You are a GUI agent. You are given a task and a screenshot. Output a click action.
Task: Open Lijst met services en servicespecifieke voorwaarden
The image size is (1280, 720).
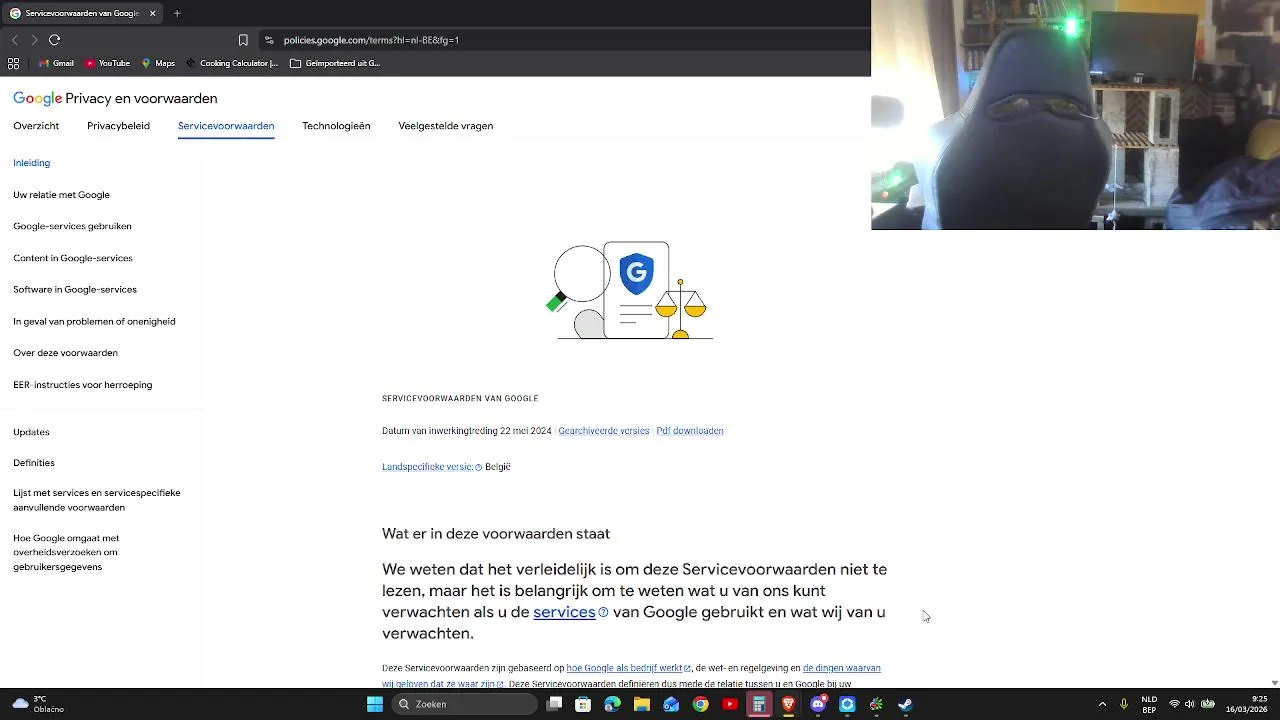coord(97,500)
